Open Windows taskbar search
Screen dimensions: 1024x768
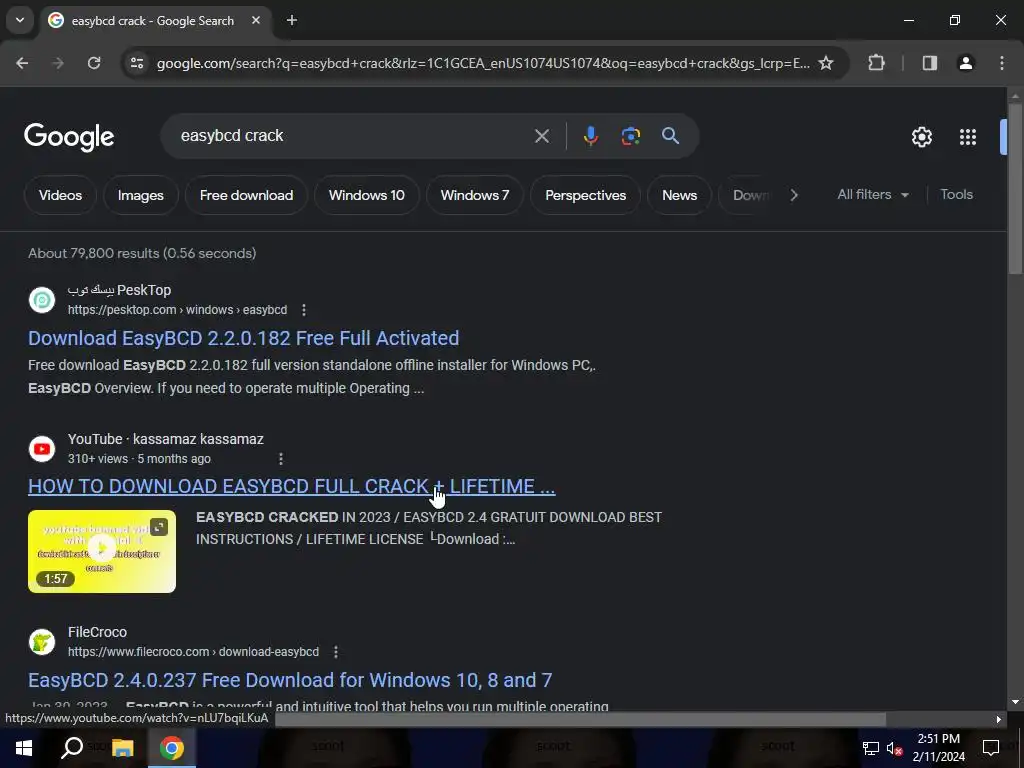click(x=72, y=748)
